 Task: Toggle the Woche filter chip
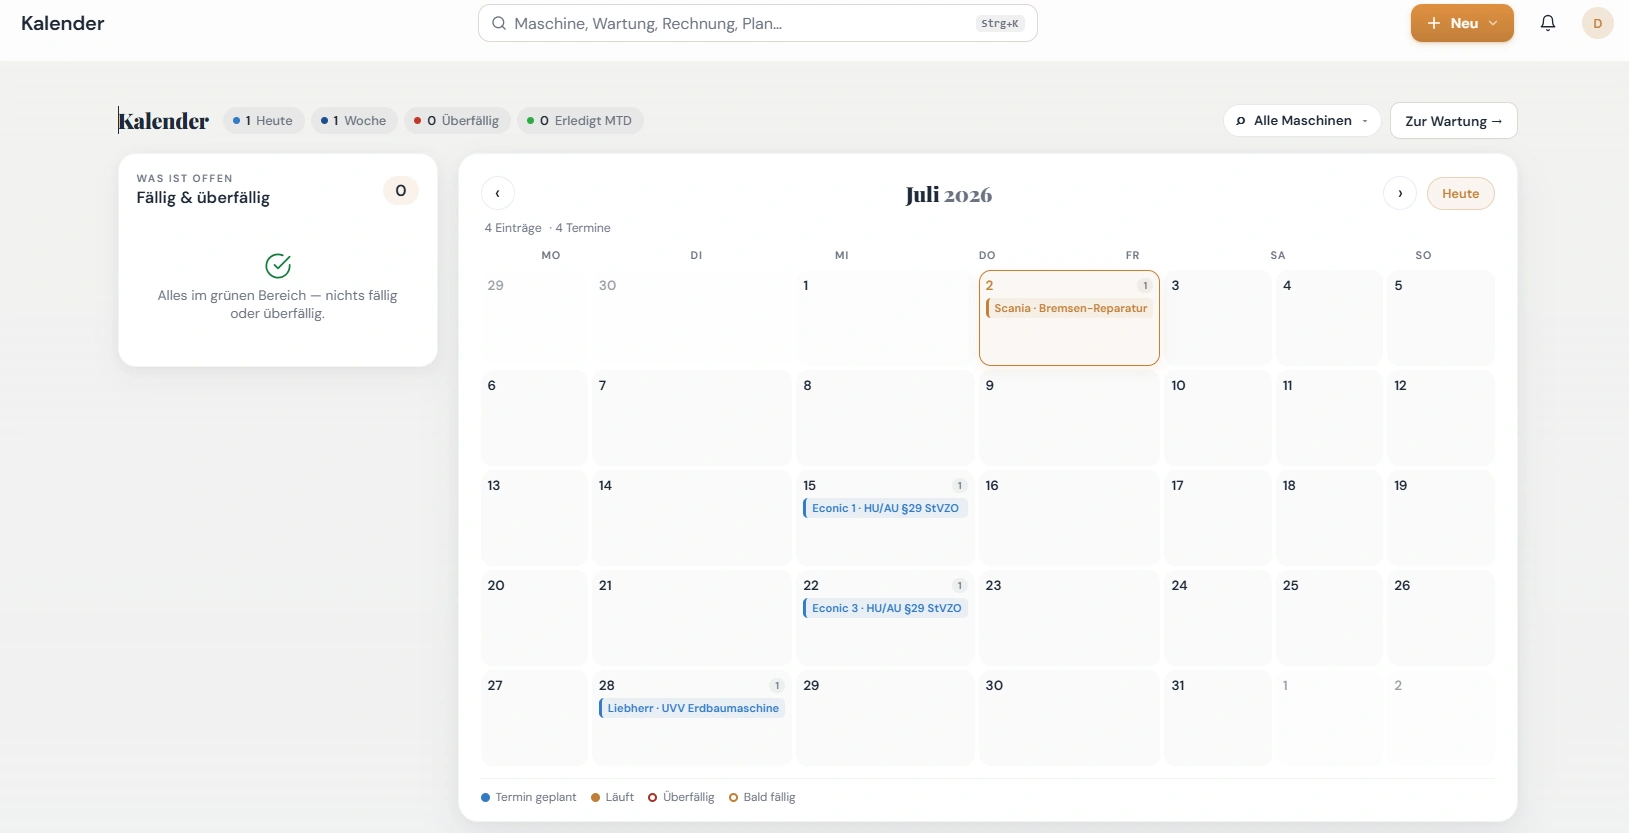[x=354, y=121]
